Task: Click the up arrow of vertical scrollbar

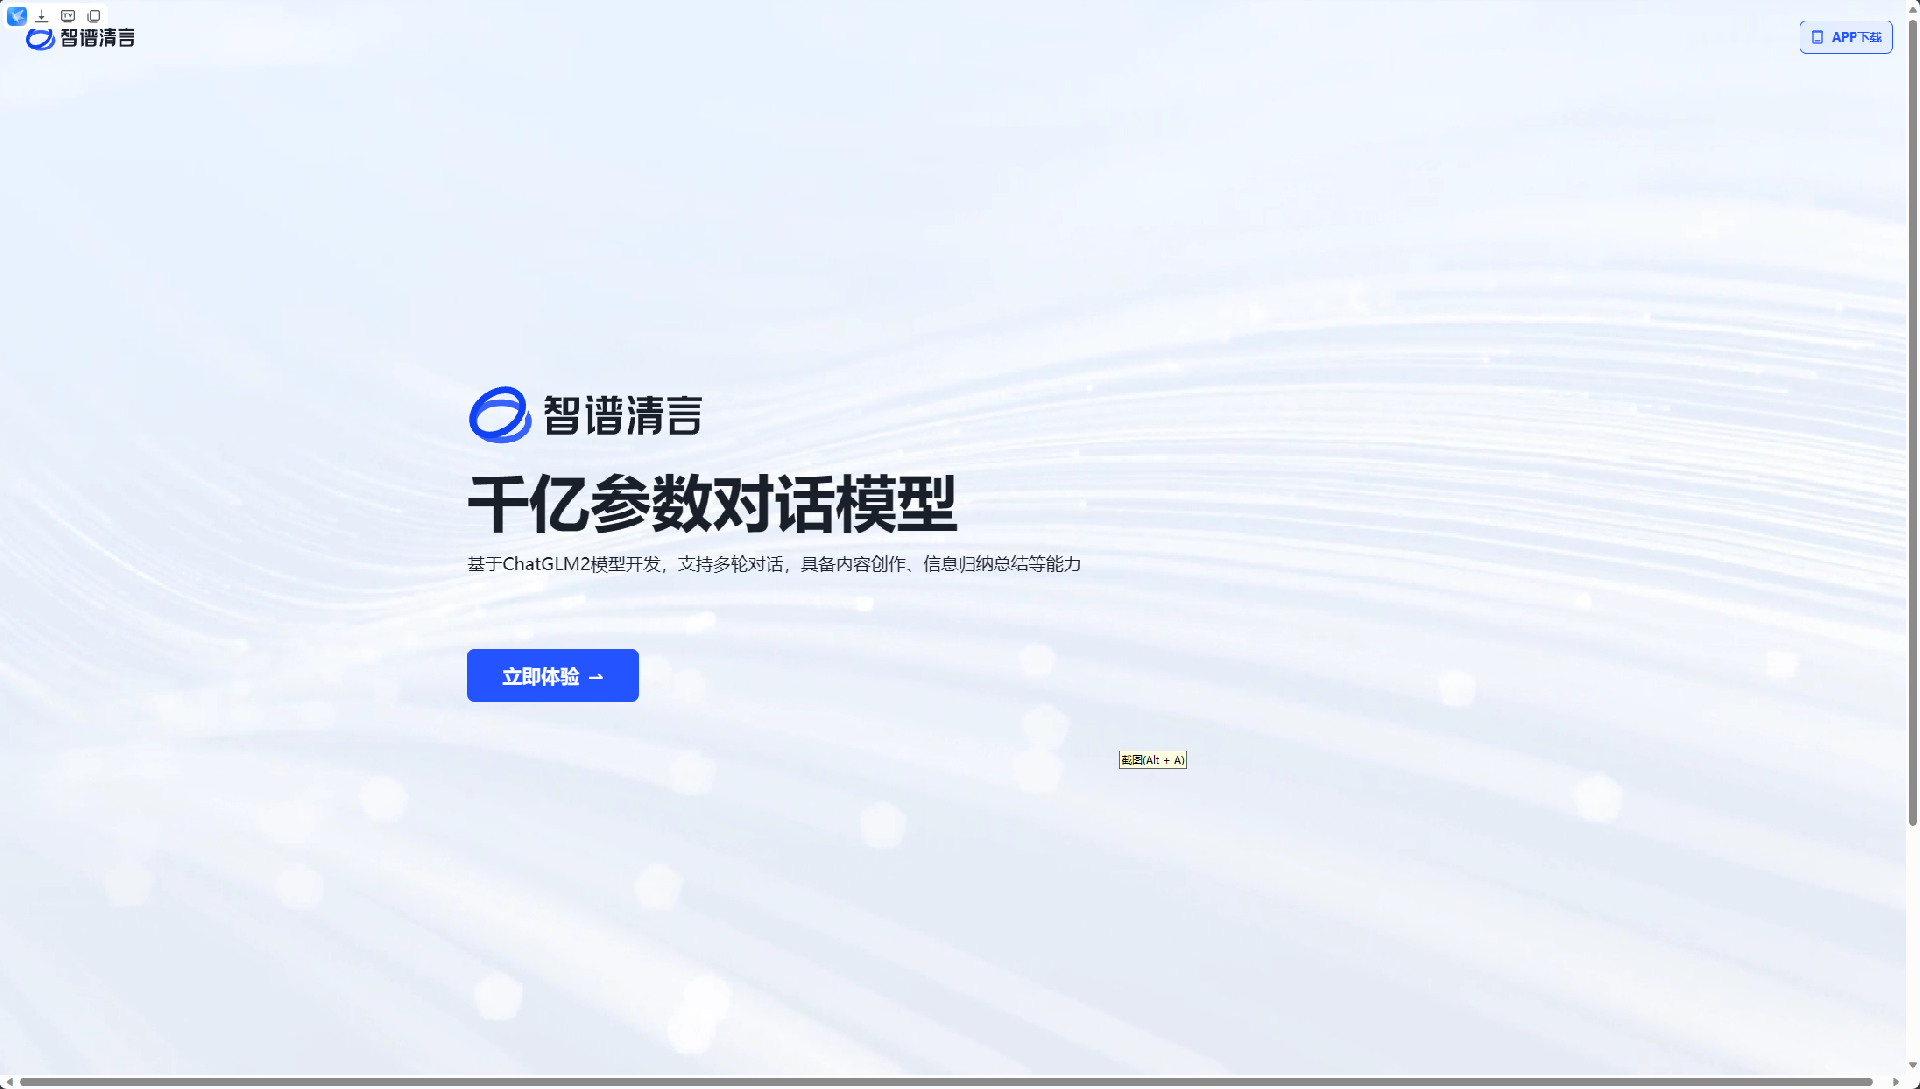Action: (x=1911, y=8)
